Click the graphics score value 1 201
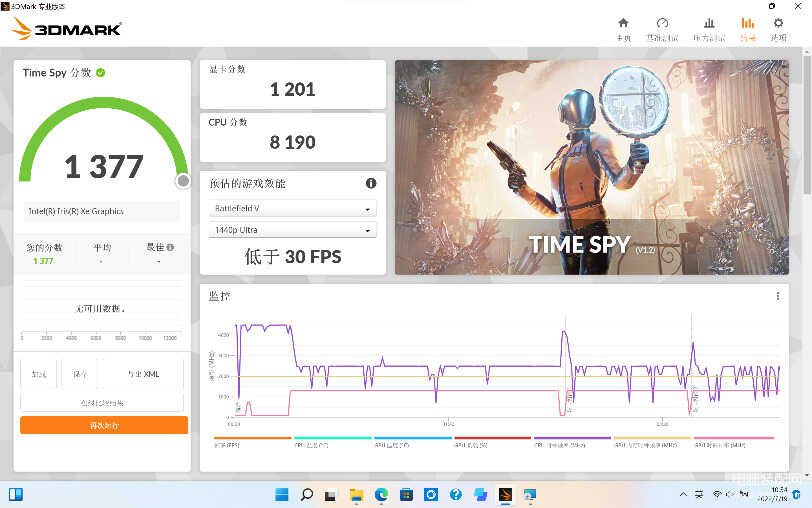The height and width of the screenshot is (508, 812). coord(293,90)
